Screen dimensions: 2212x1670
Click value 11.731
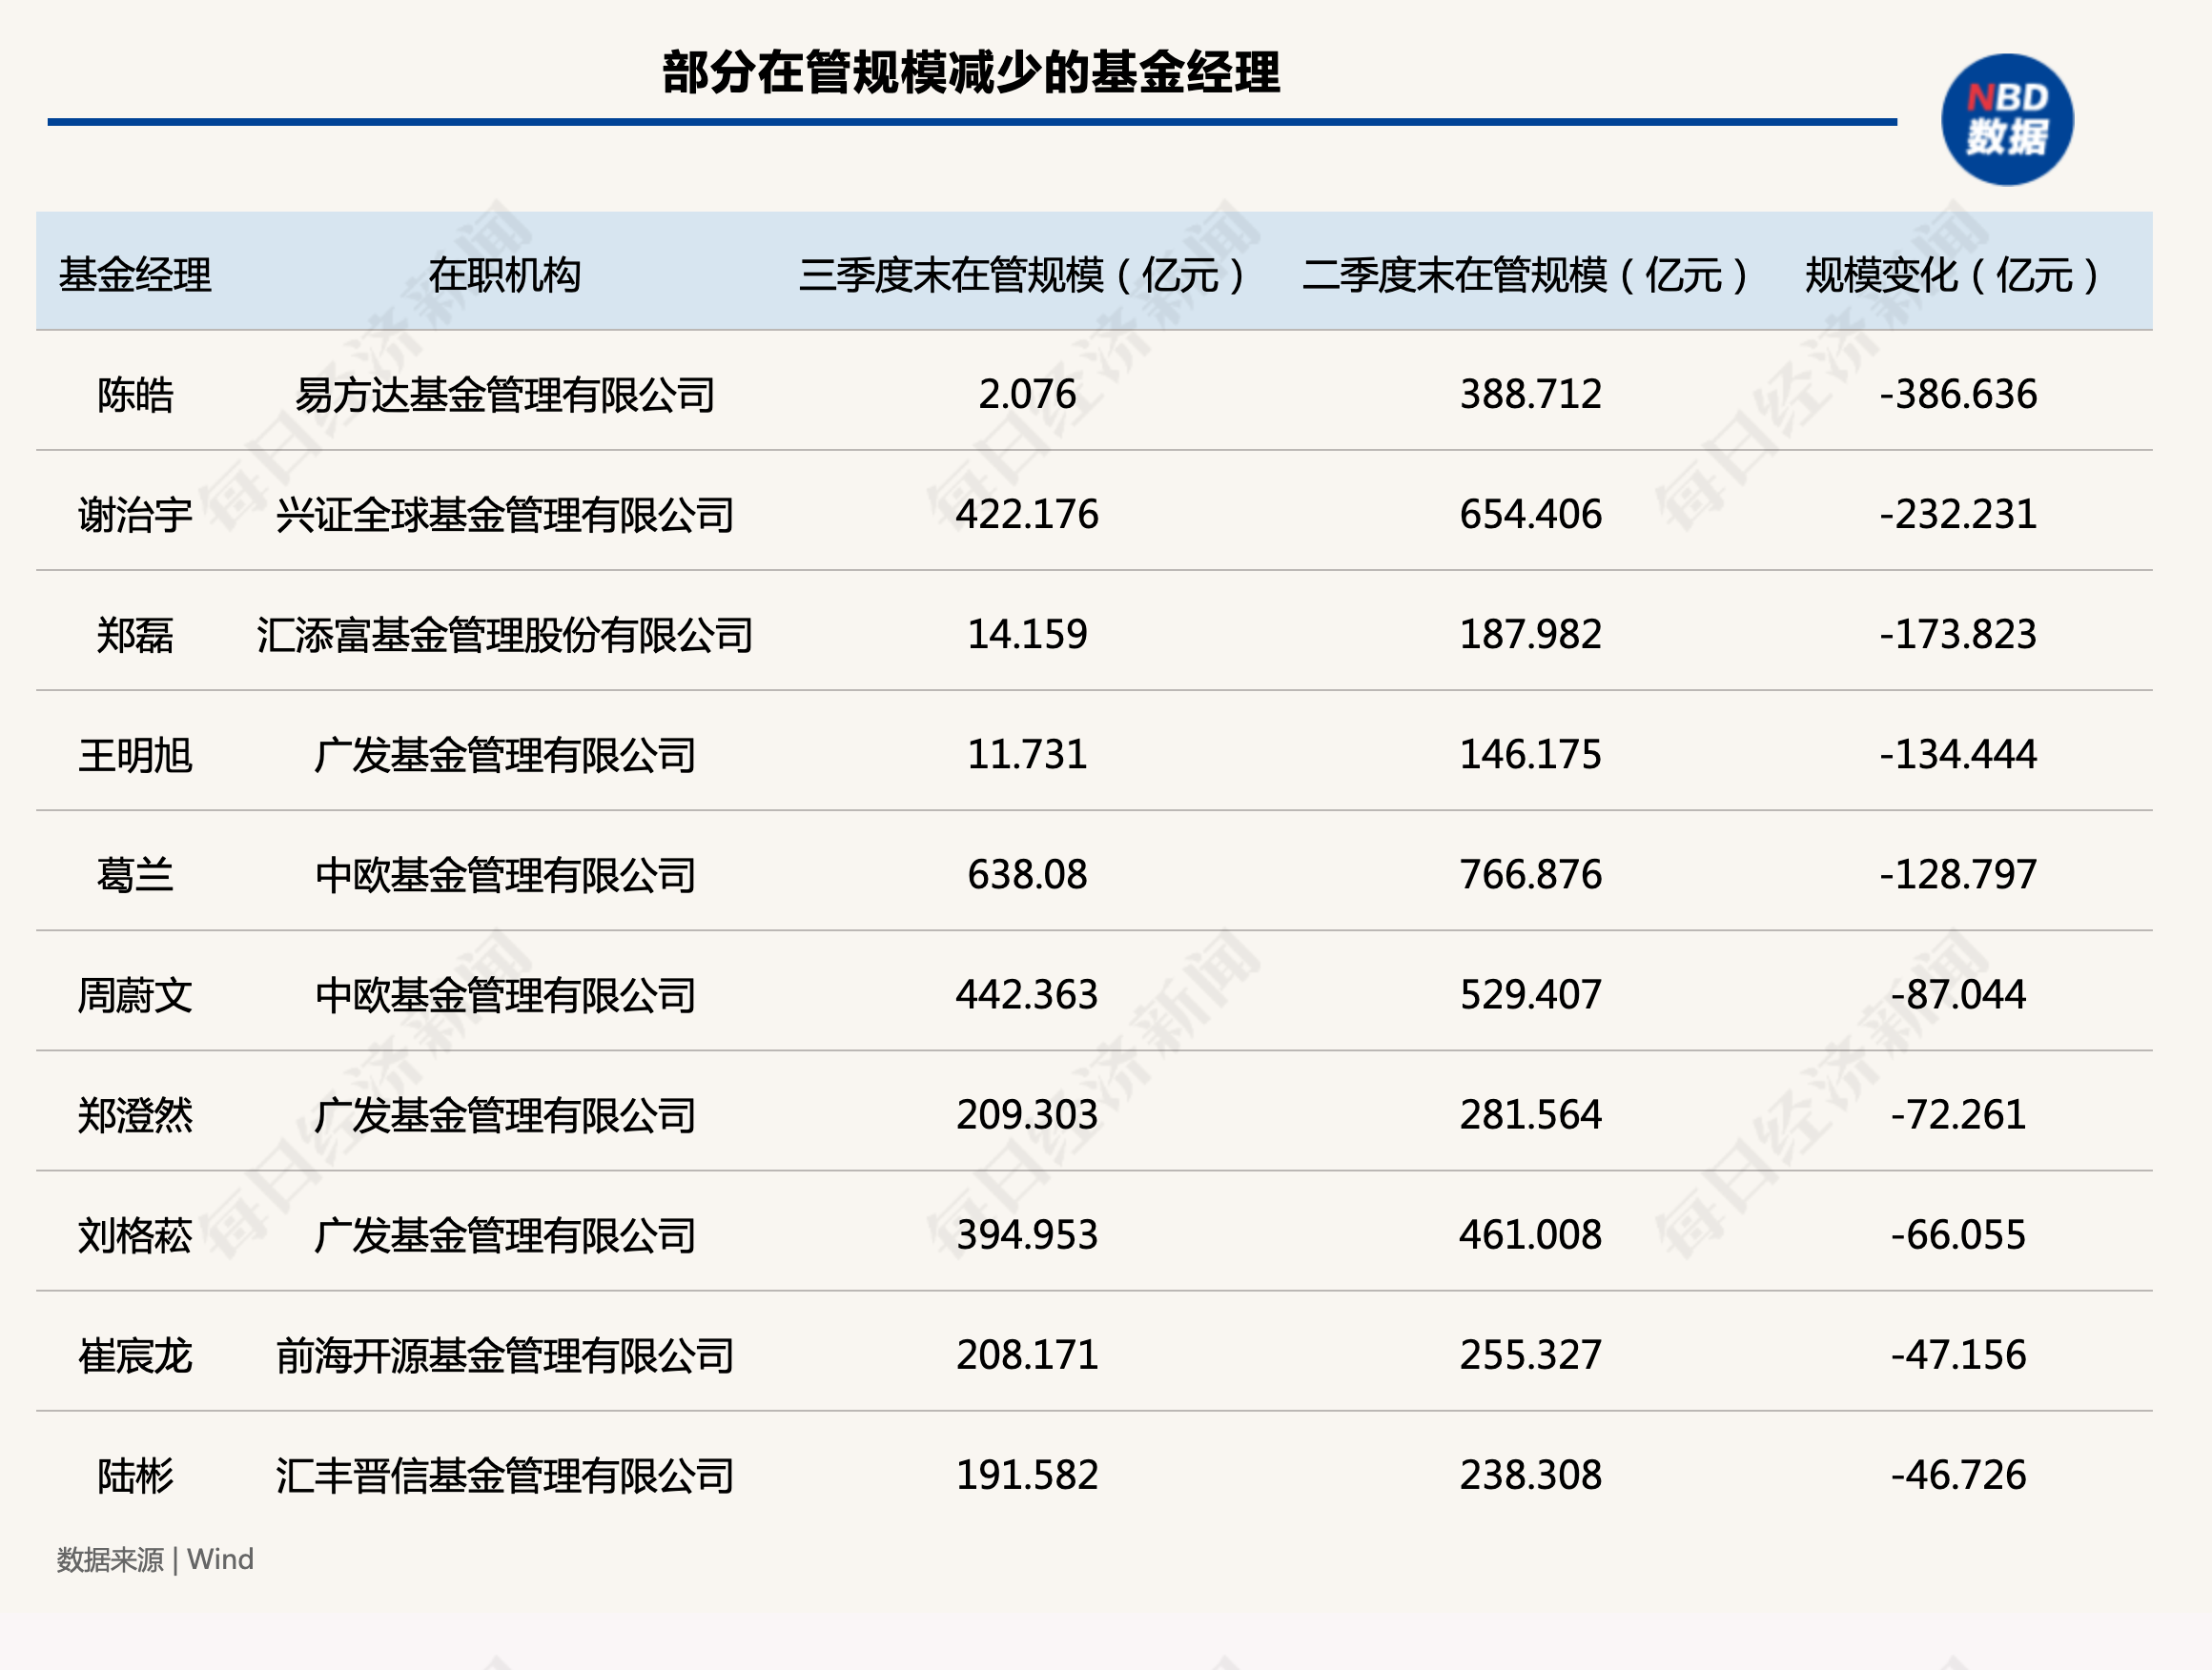[1027, 754]
